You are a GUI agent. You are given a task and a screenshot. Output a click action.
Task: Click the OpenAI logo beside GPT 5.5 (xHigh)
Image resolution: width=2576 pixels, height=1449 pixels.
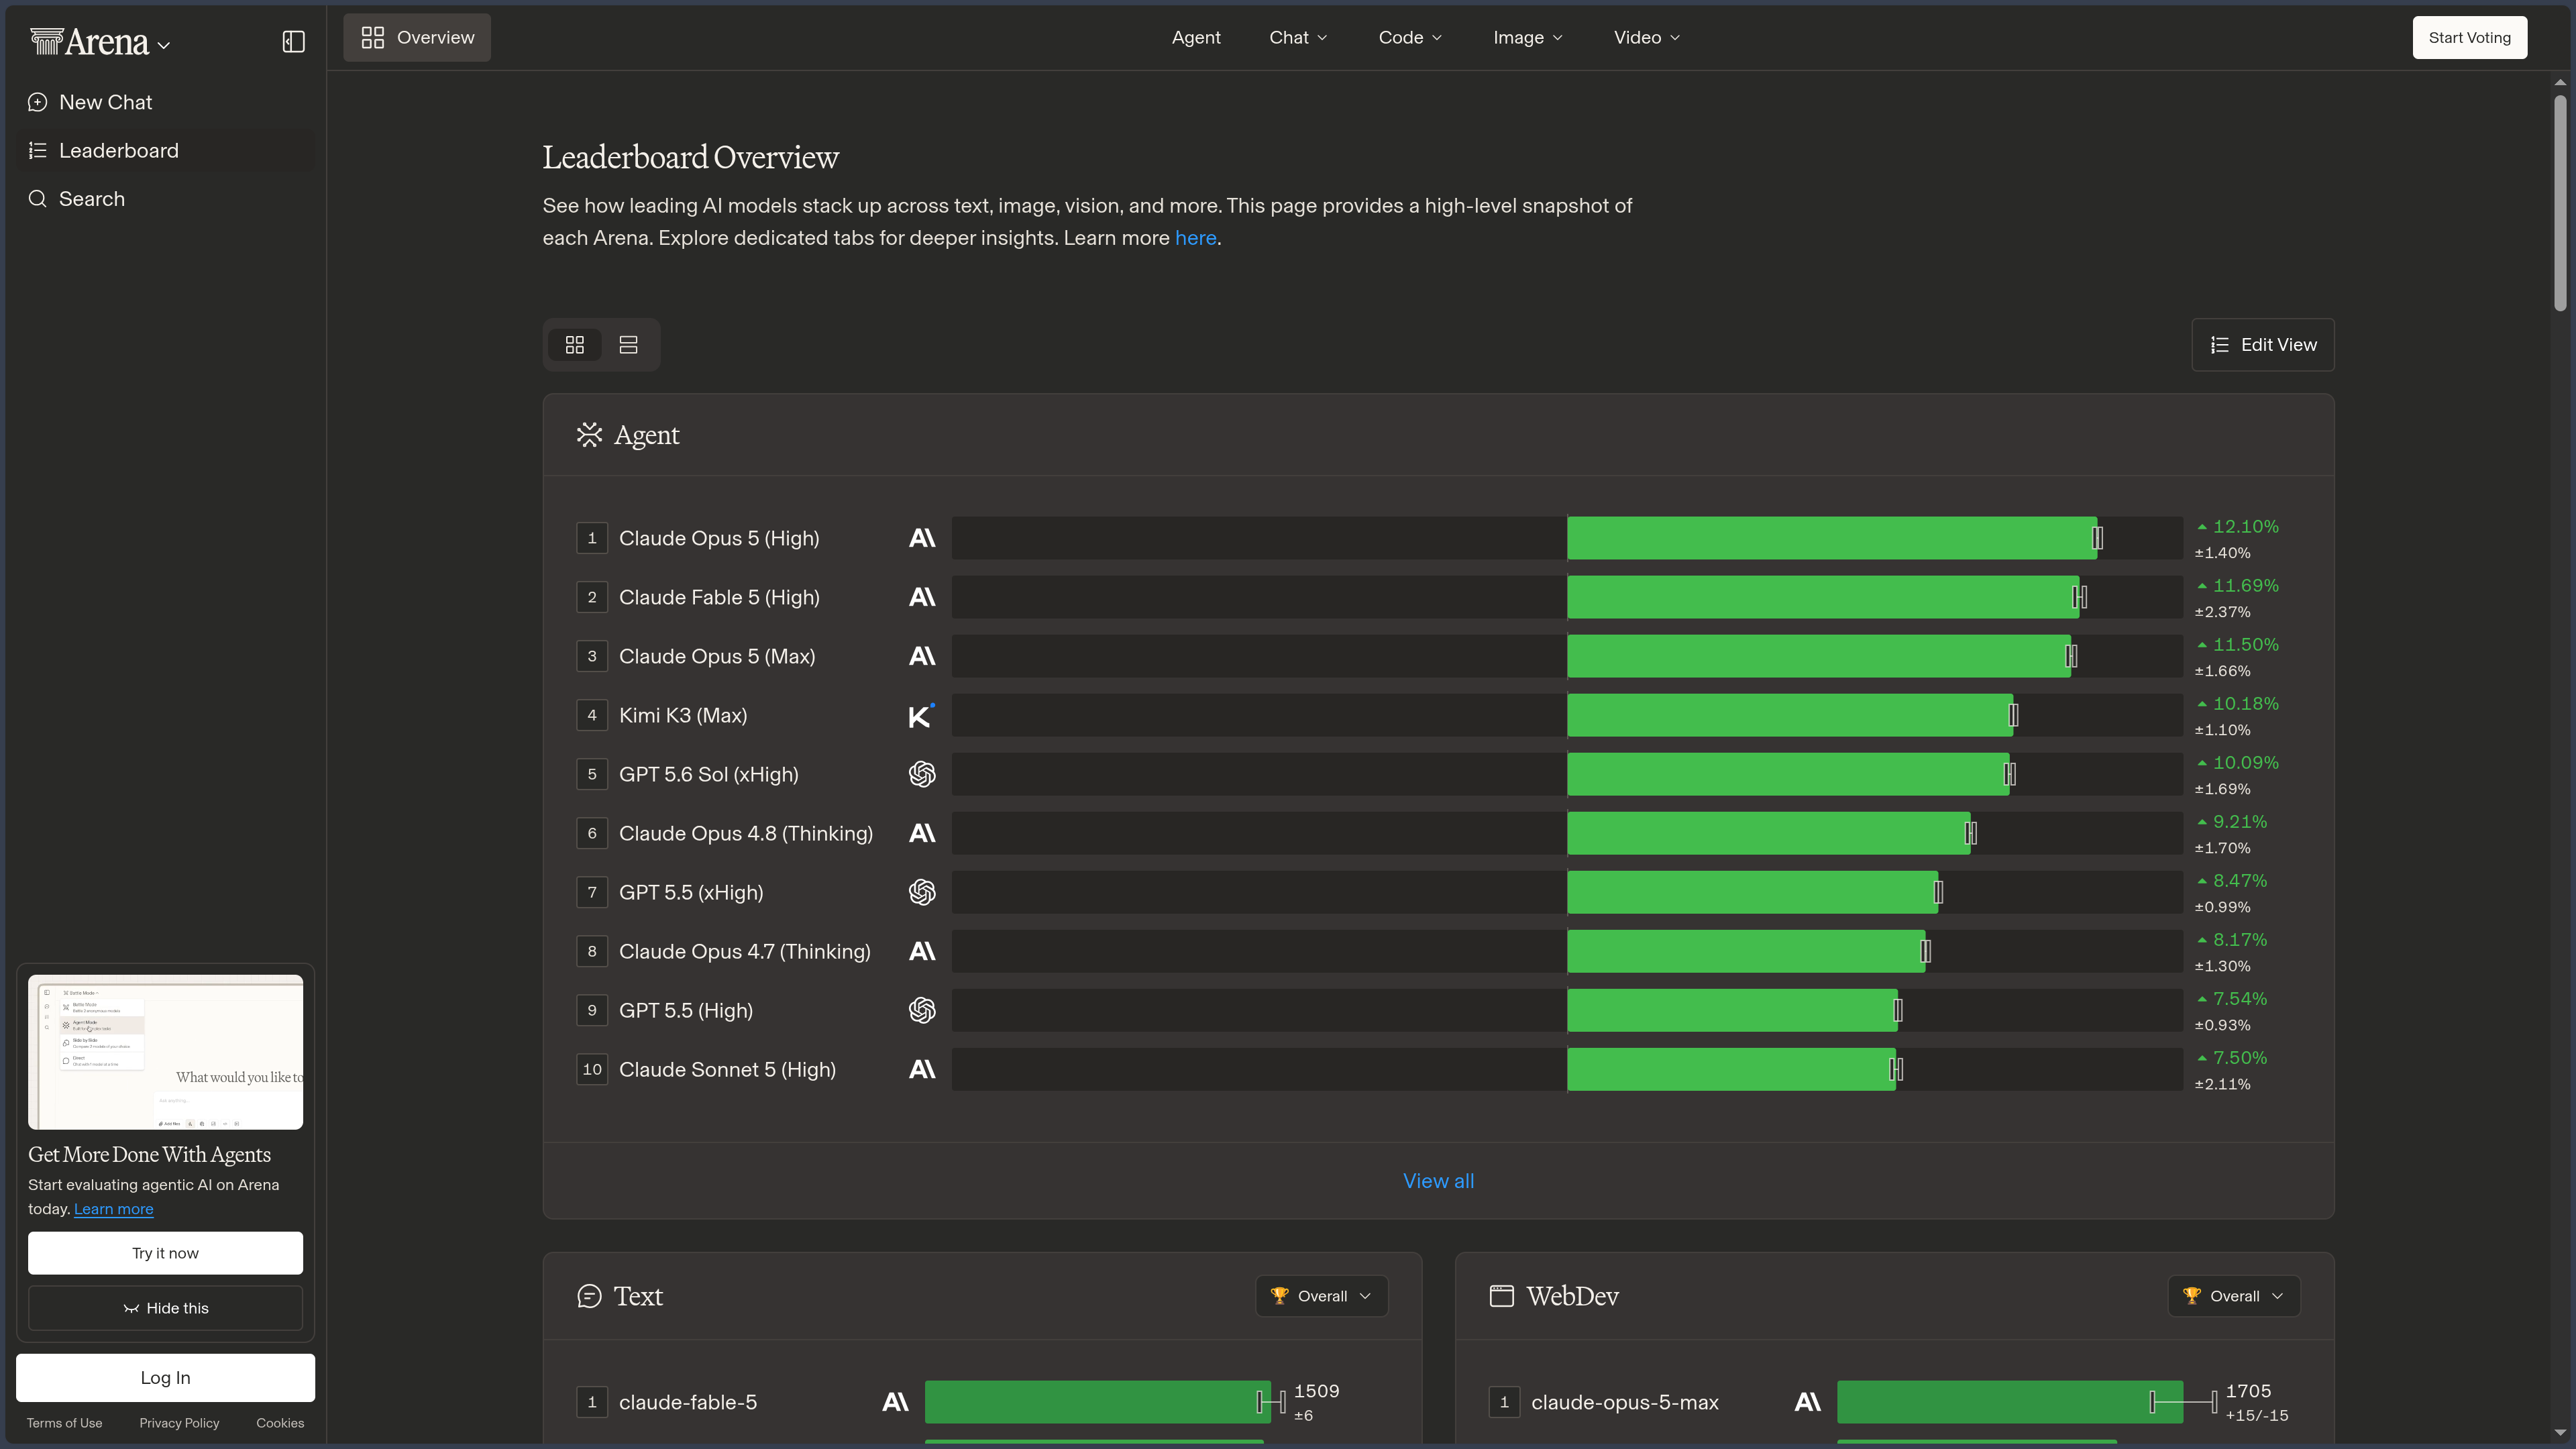click(x=922, y=892)
